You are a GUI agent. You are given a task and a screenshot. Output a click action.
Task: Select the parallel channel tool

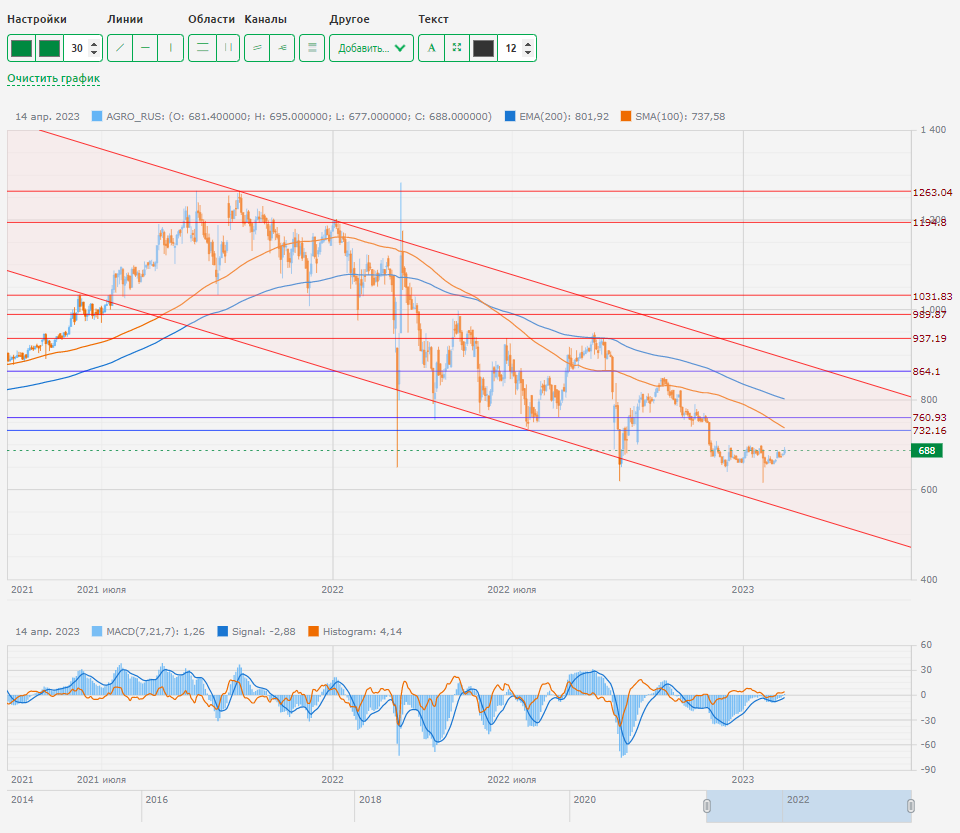pos(257,48)
